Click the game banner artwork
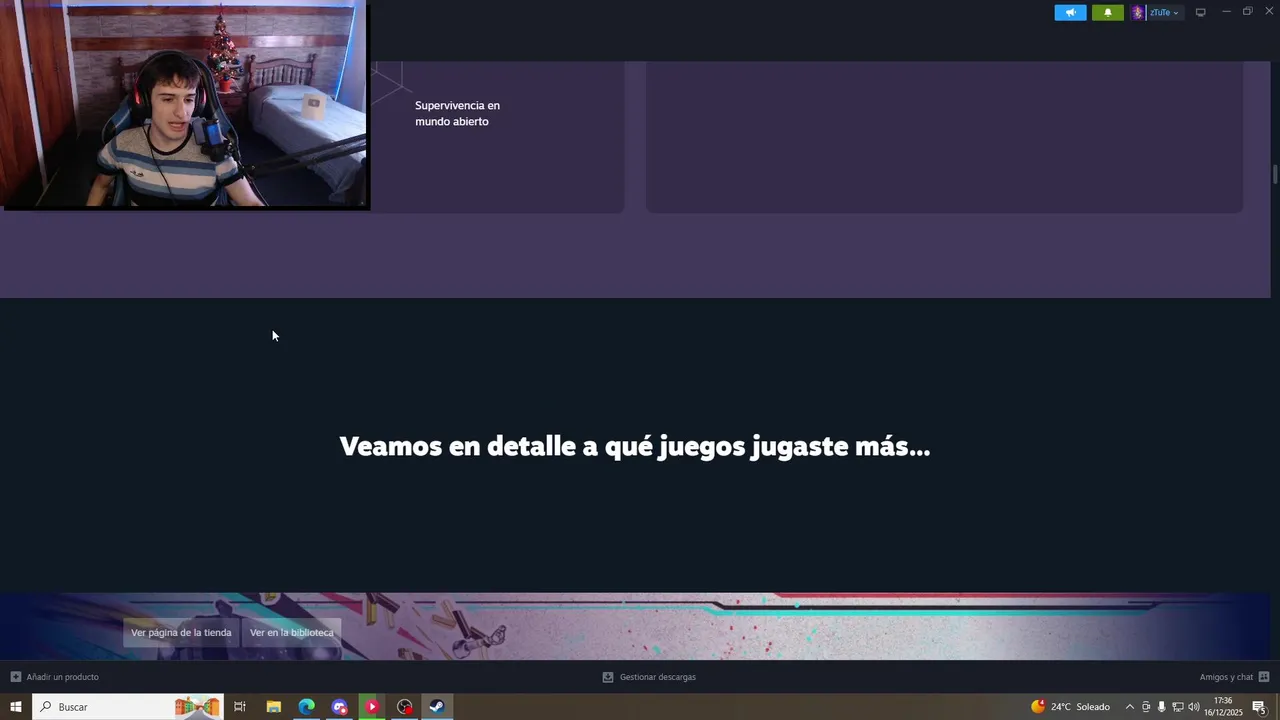The image size is (1280, 720). (635, 627)
